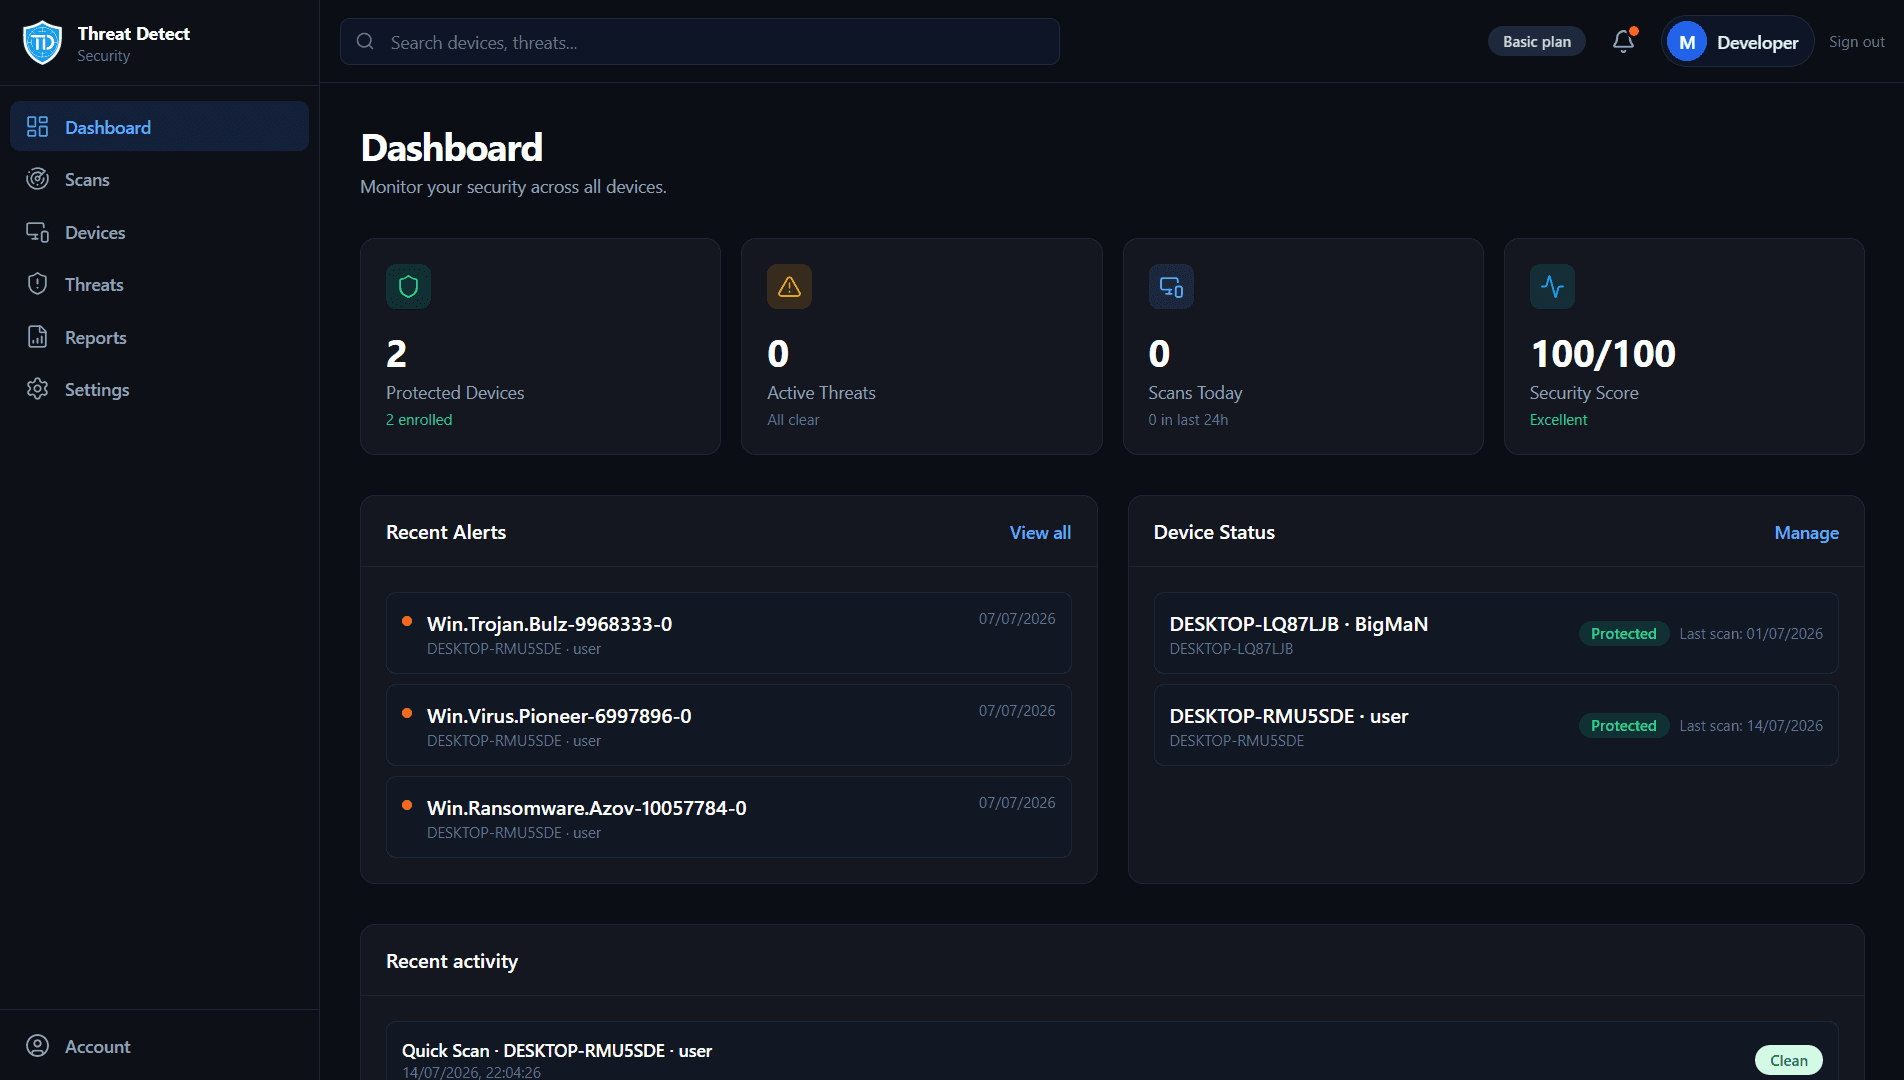Image resolution: width=1904 pixels, height=1080 pixels.
Task: Select device DESKTOP-LQ87LJB · BigMaN
Action: (1496, 633)
